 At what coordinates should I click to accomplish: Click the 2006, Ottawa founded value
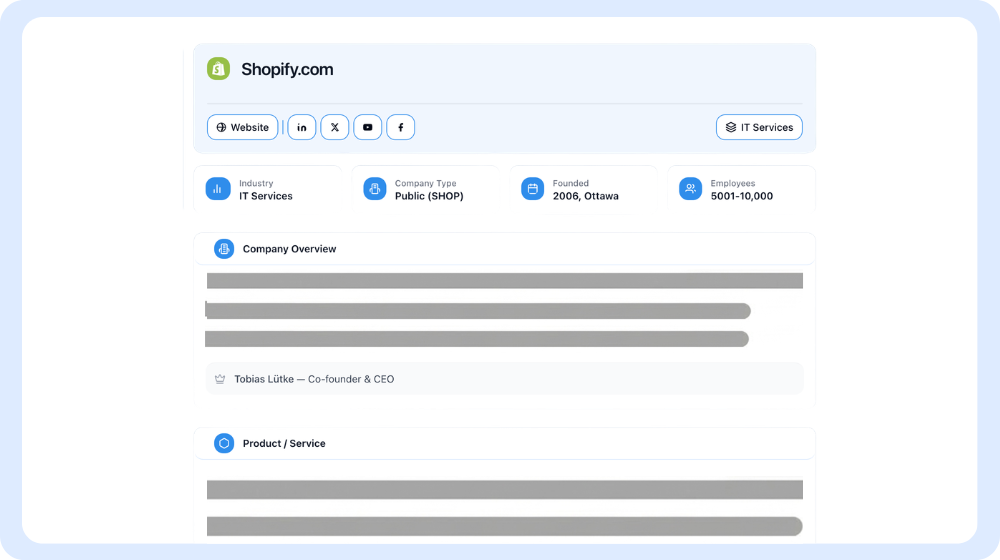point(585,196)
